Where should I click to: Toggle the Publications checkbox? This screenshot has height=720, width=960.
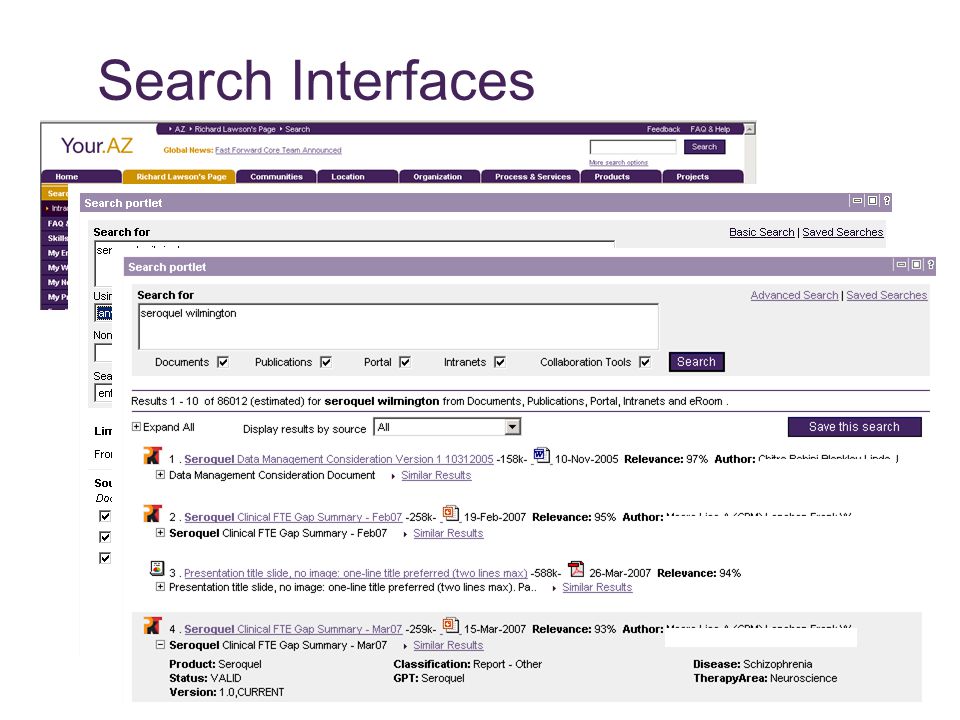[x=326, y=362]
